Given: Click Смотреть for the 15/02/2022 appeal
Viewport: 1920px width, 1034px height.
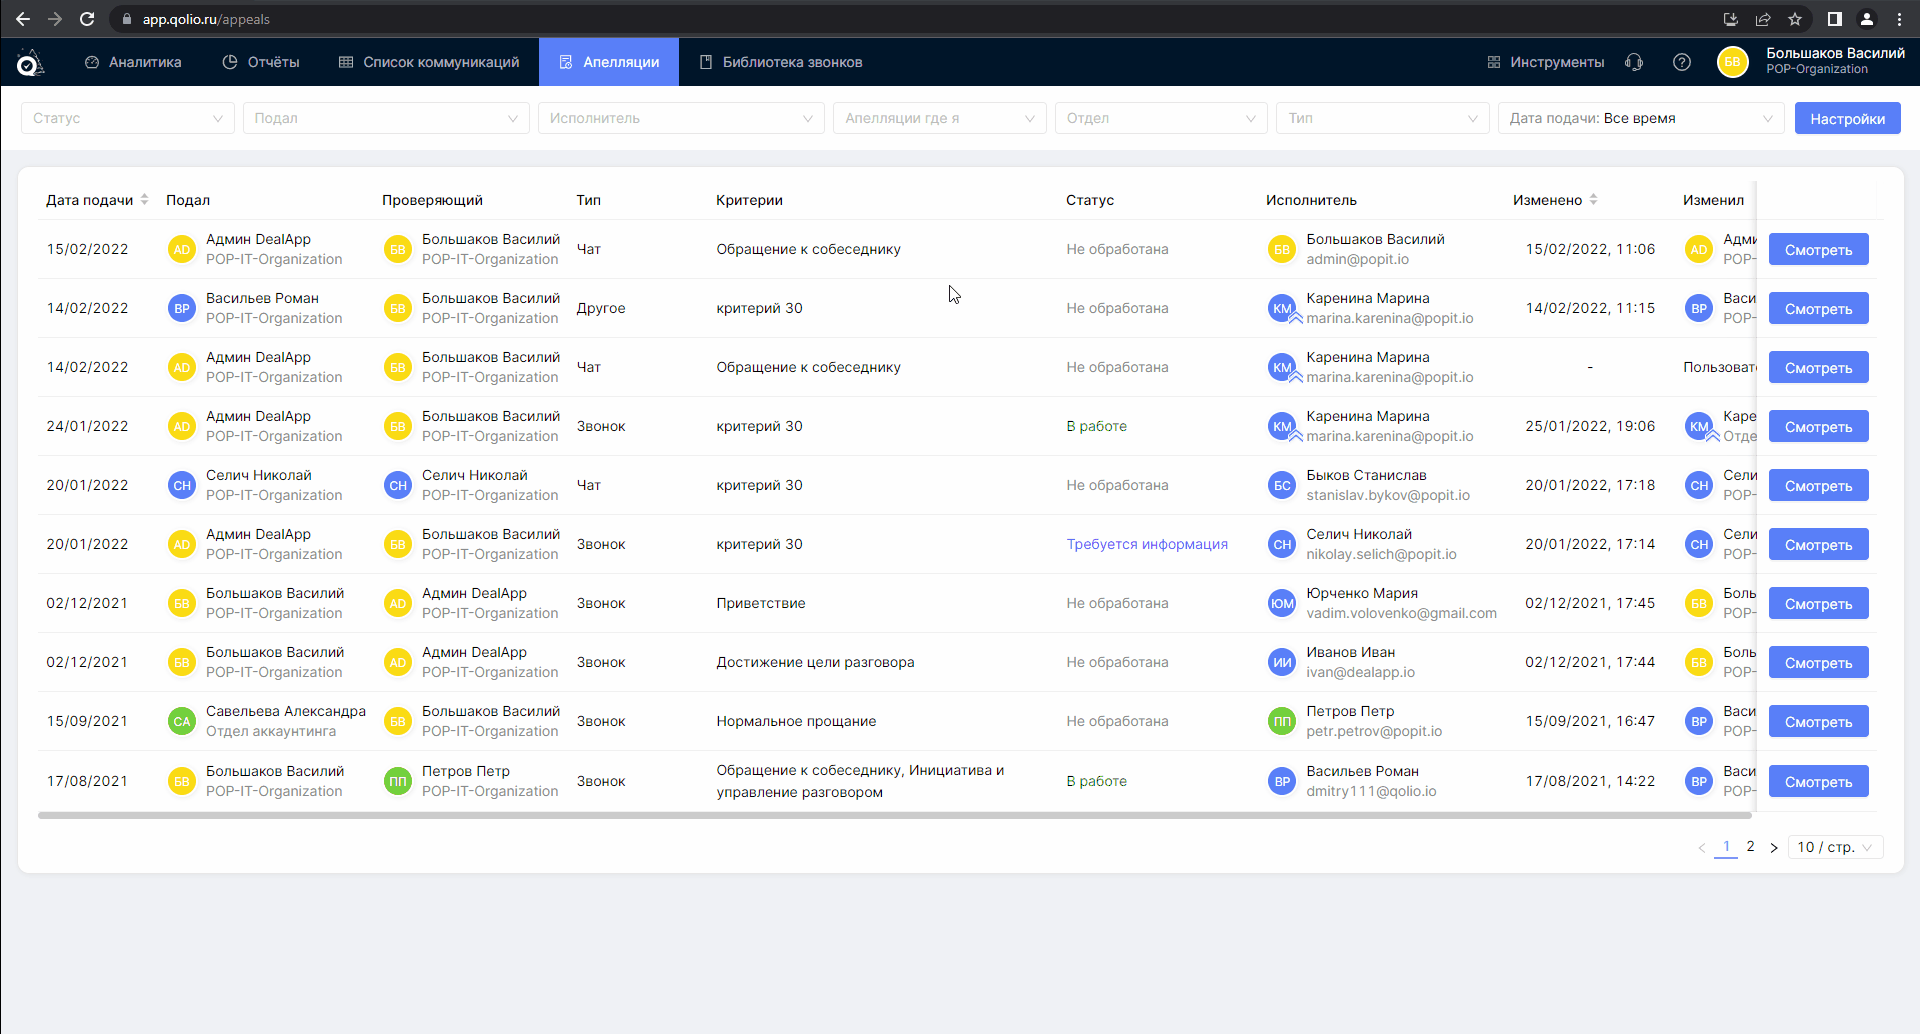Looking at the screenshot, I should pyautogui.click(x=1818, y=250).
